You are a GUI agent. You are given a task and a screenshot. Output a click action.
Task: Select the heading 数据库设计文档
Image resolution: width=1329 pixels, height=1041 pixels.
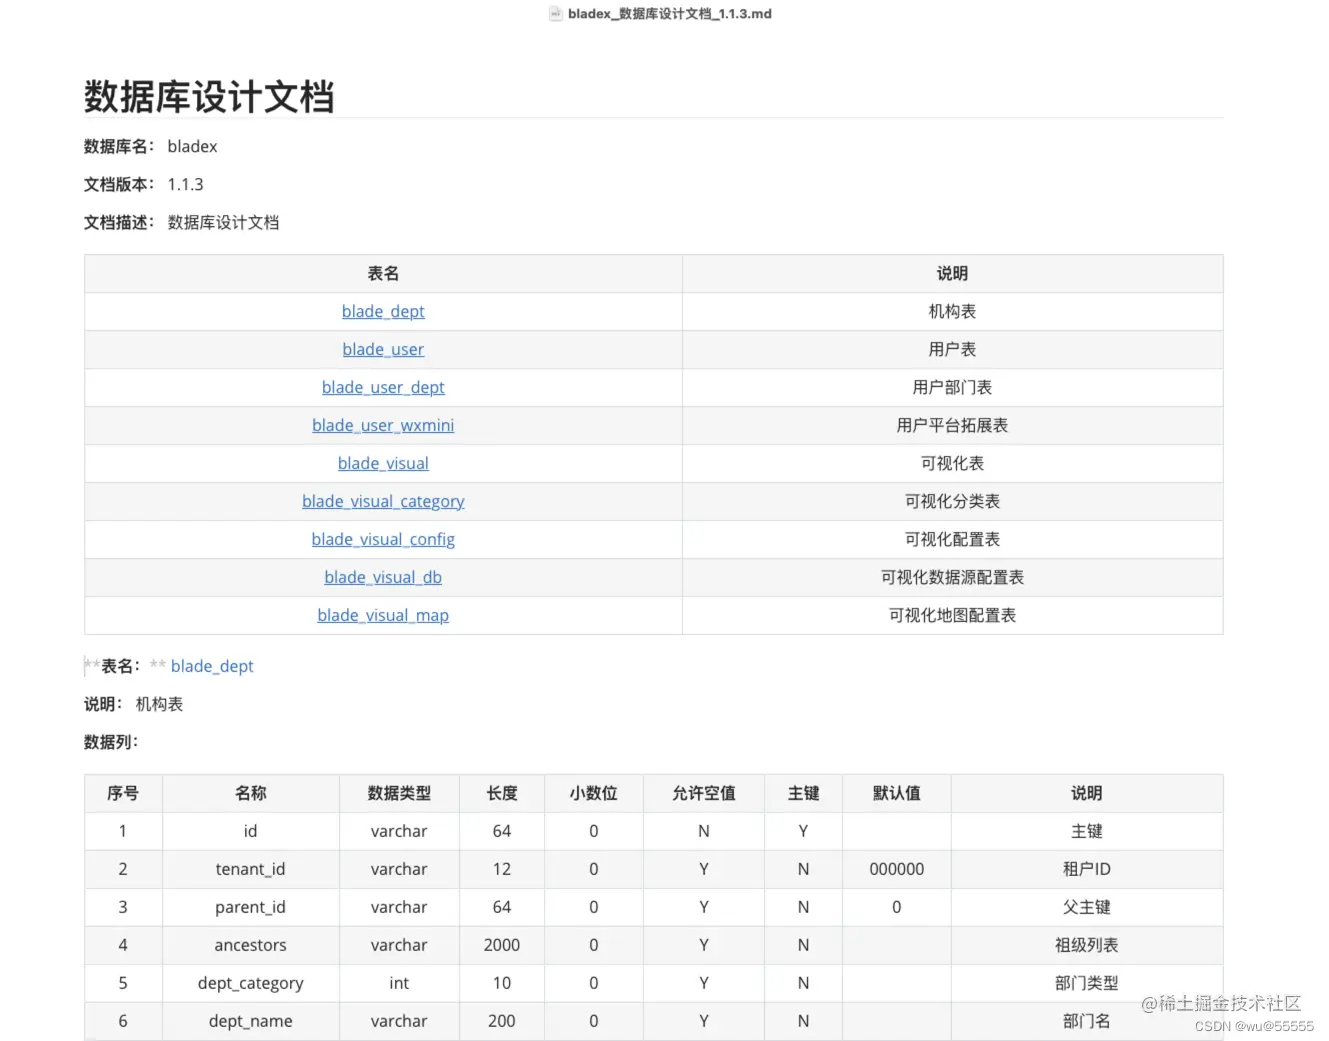pyautogui.click(x=209, y=97)
